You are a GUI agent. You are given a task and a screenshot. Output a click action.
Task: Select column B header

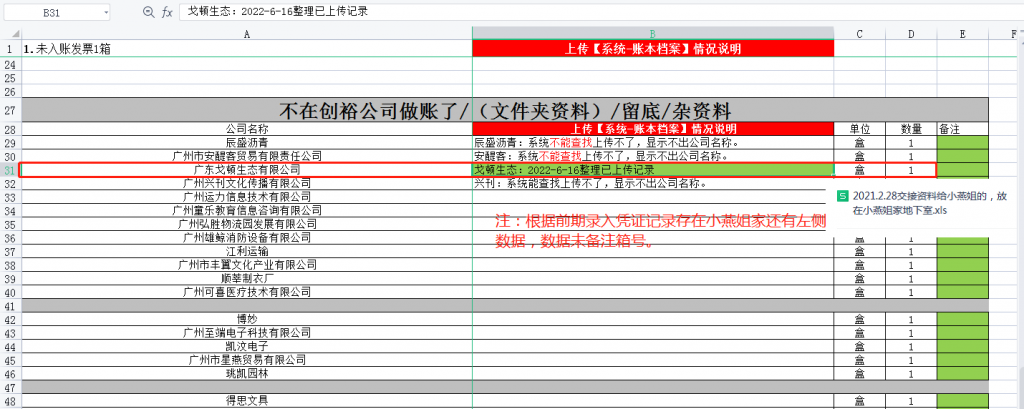point(652,33)
